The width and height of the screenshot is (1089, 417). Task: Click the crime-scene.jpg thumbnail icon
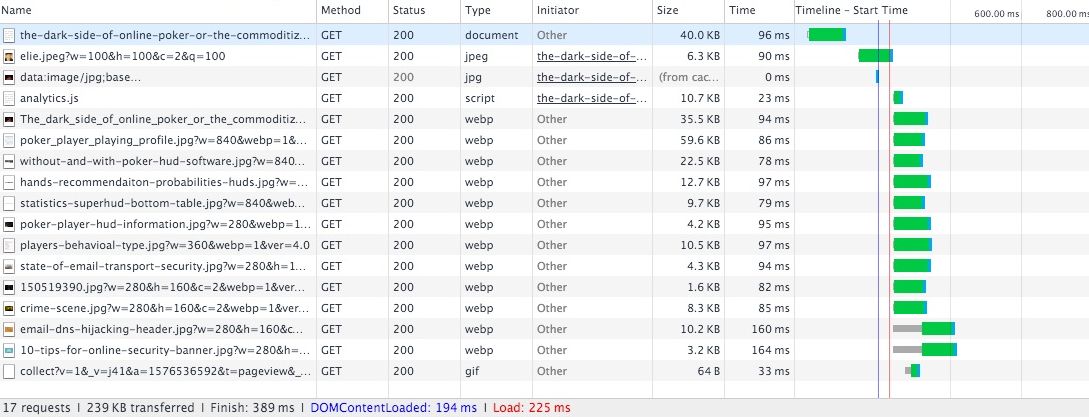tap(9, 308)
